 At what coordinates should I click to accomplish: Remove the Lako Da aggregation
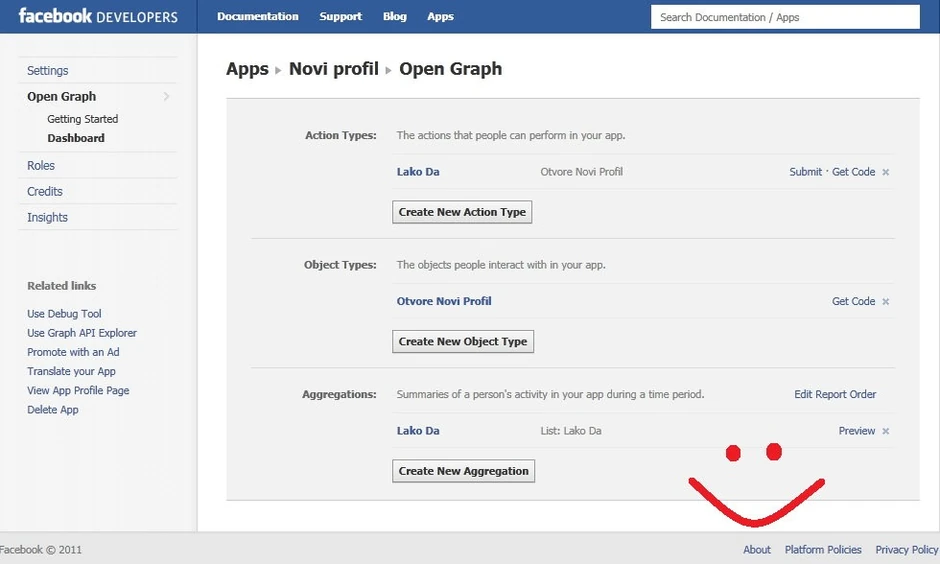click(x=886, y=432)
